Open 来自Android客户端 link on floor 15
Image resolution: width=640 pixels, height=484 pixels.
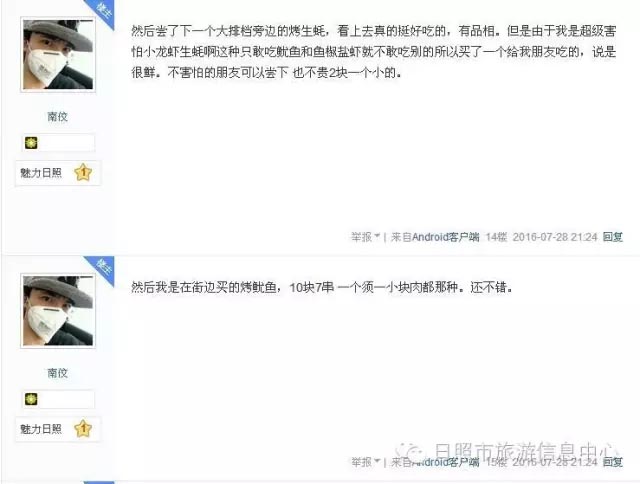pos(435,462)
